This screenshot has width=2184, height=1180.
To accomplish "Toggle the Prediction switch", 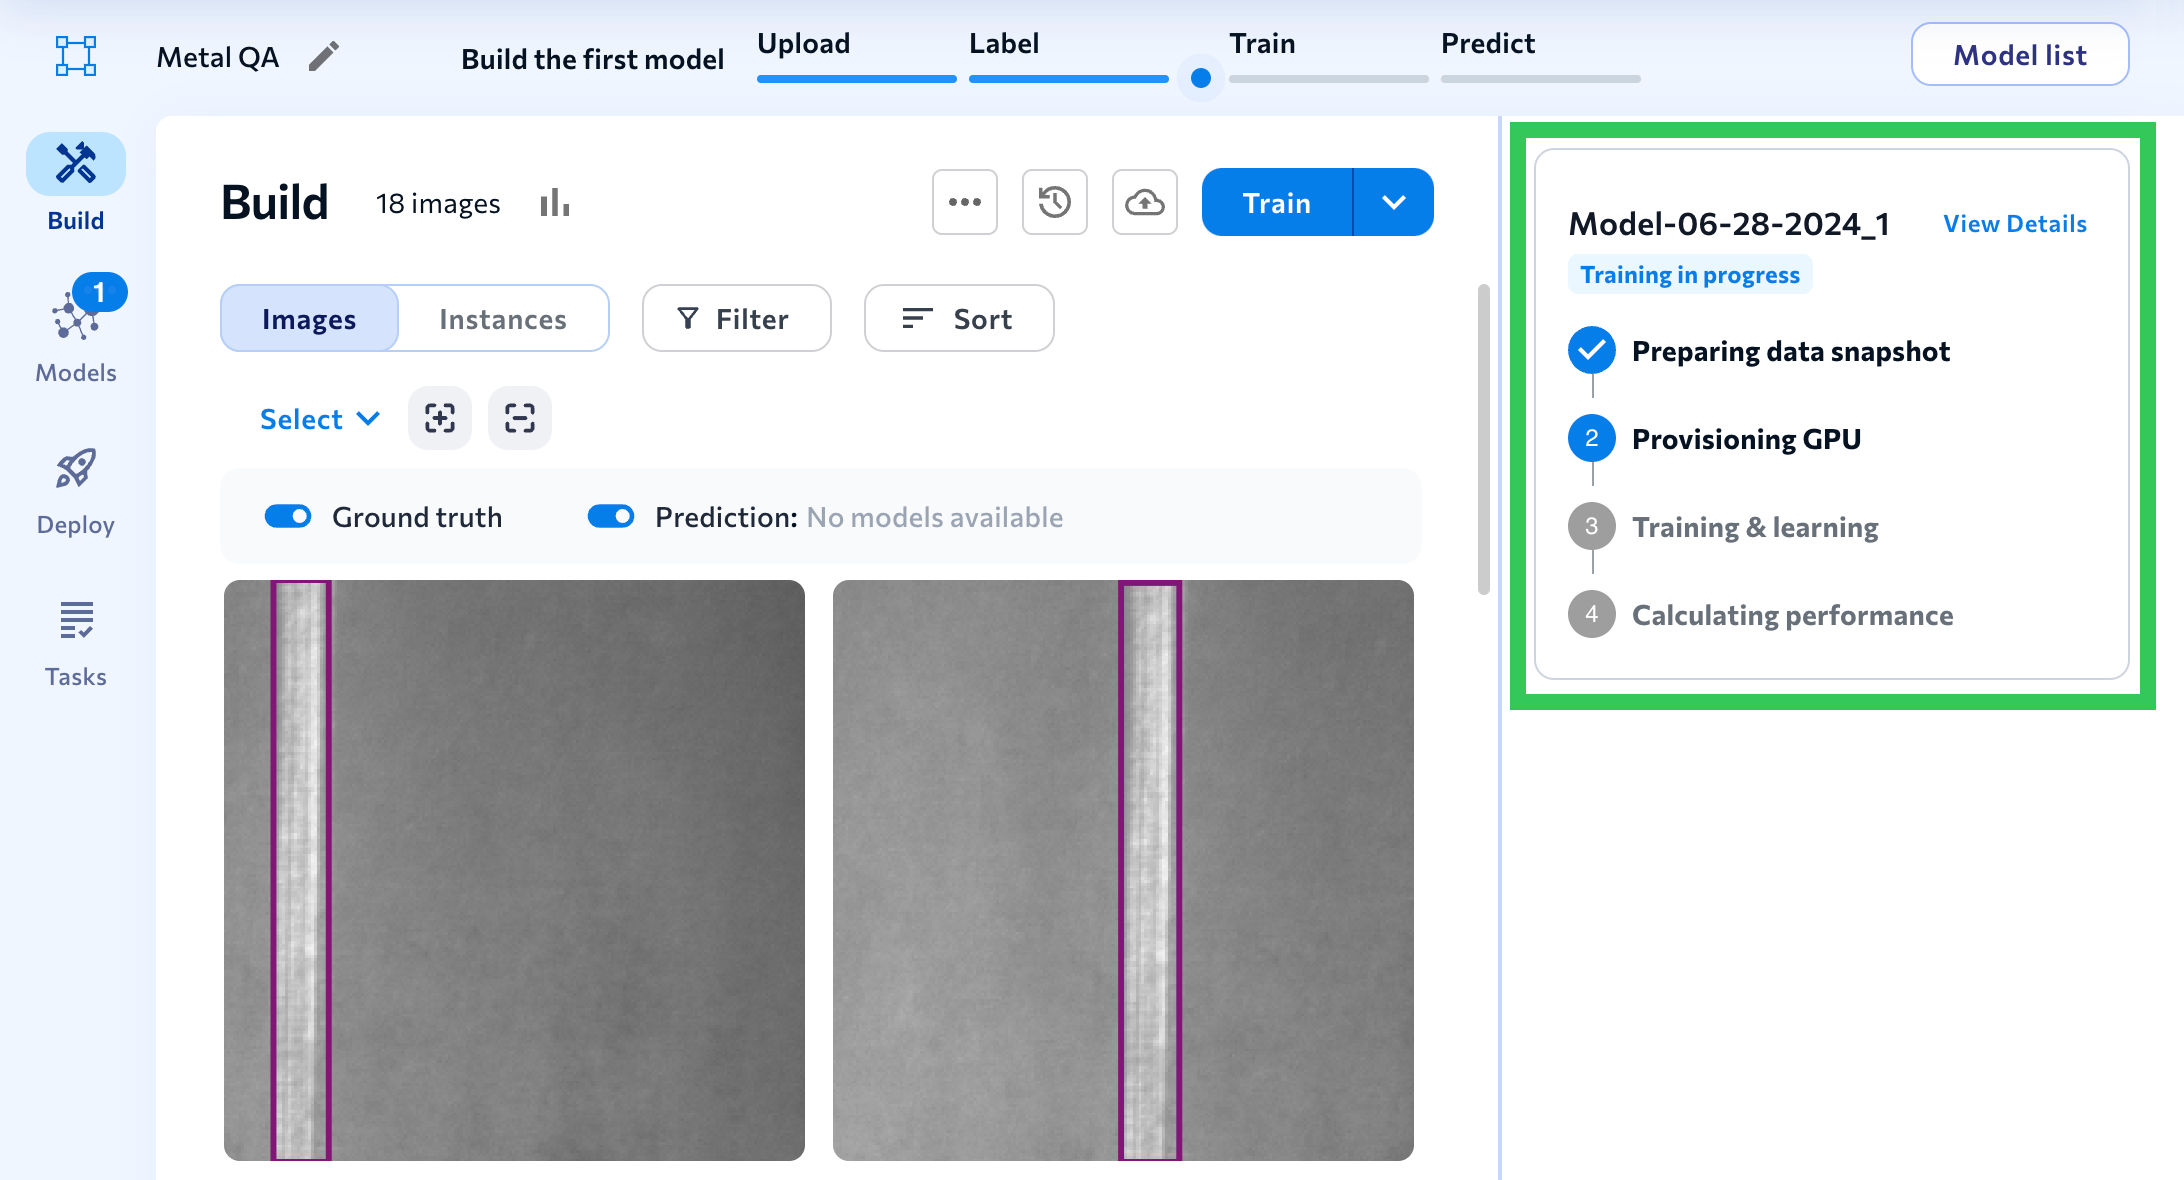I will point(611,516).
